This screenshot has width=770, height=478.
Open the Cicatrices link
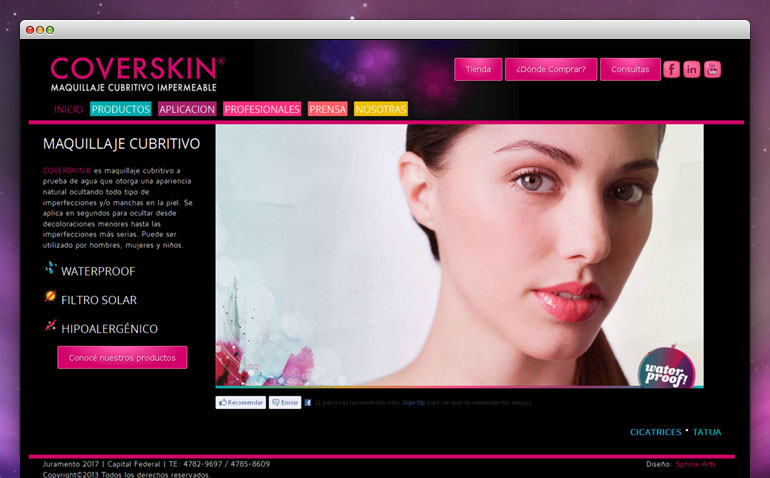656,432
